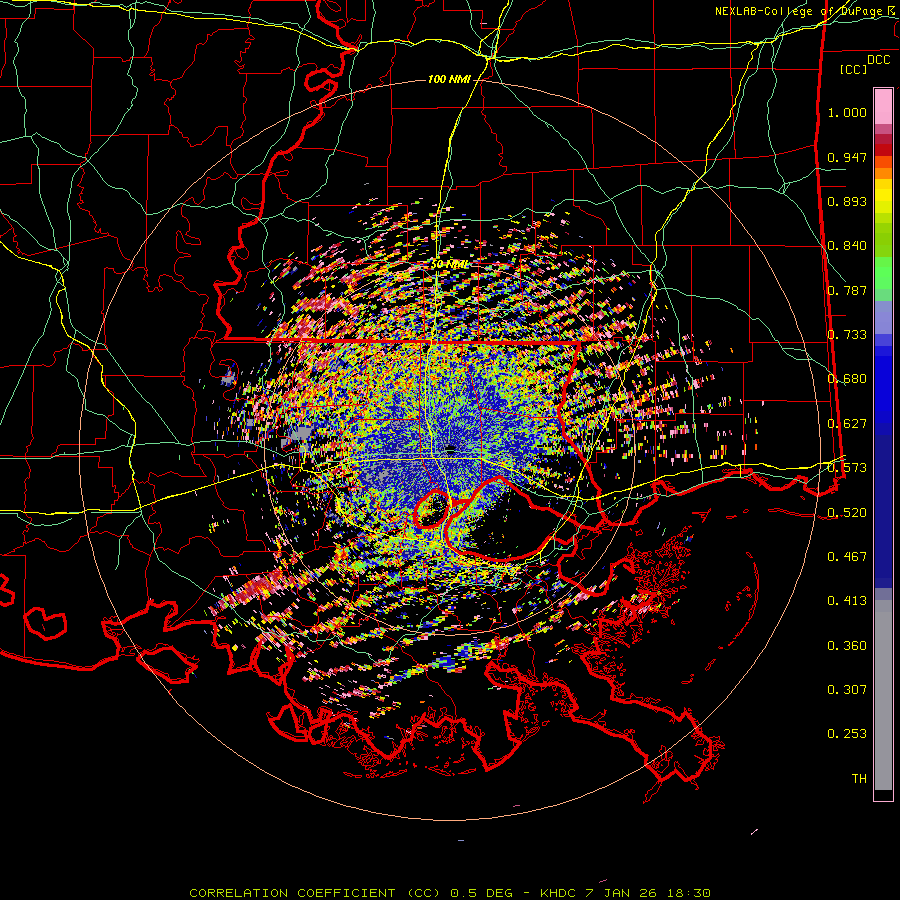This screenshot has height=900, width=900.
Task: Click the DCC product label
Action: click(879, 60)
